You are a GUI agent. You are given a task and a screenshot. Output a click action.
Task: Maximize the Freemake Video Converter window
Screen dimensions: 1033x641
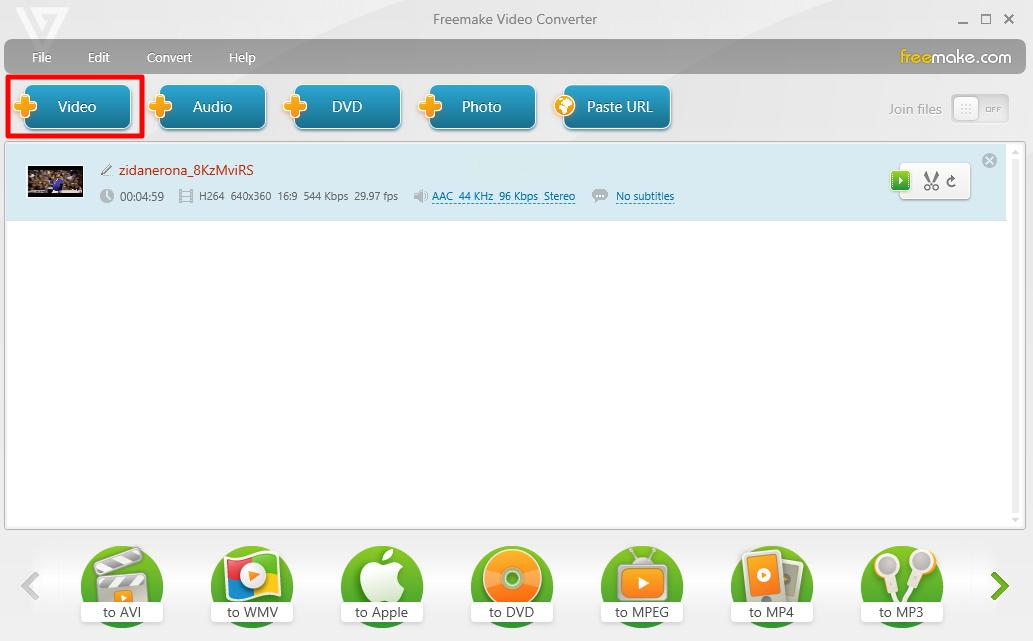[x=986, y=19]
